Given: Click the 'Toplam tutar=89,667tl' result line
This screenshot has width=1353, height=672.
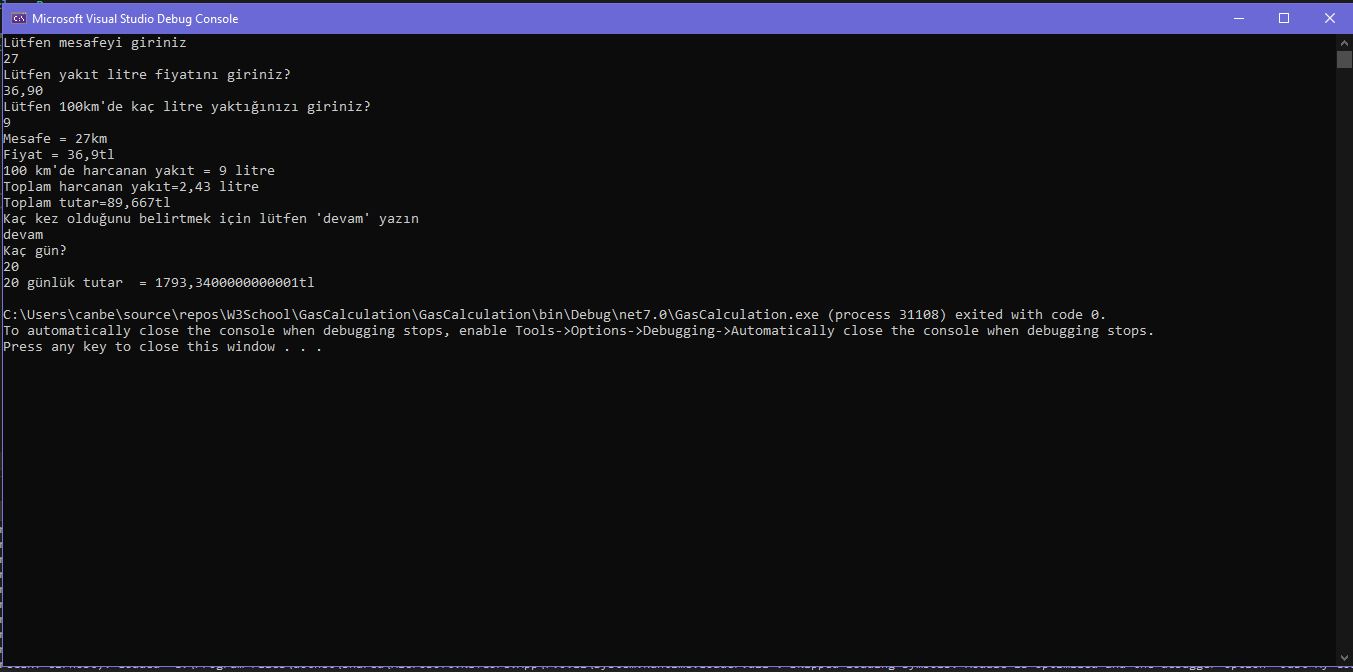Looking at the screenshot, I should tap(85, 202).
